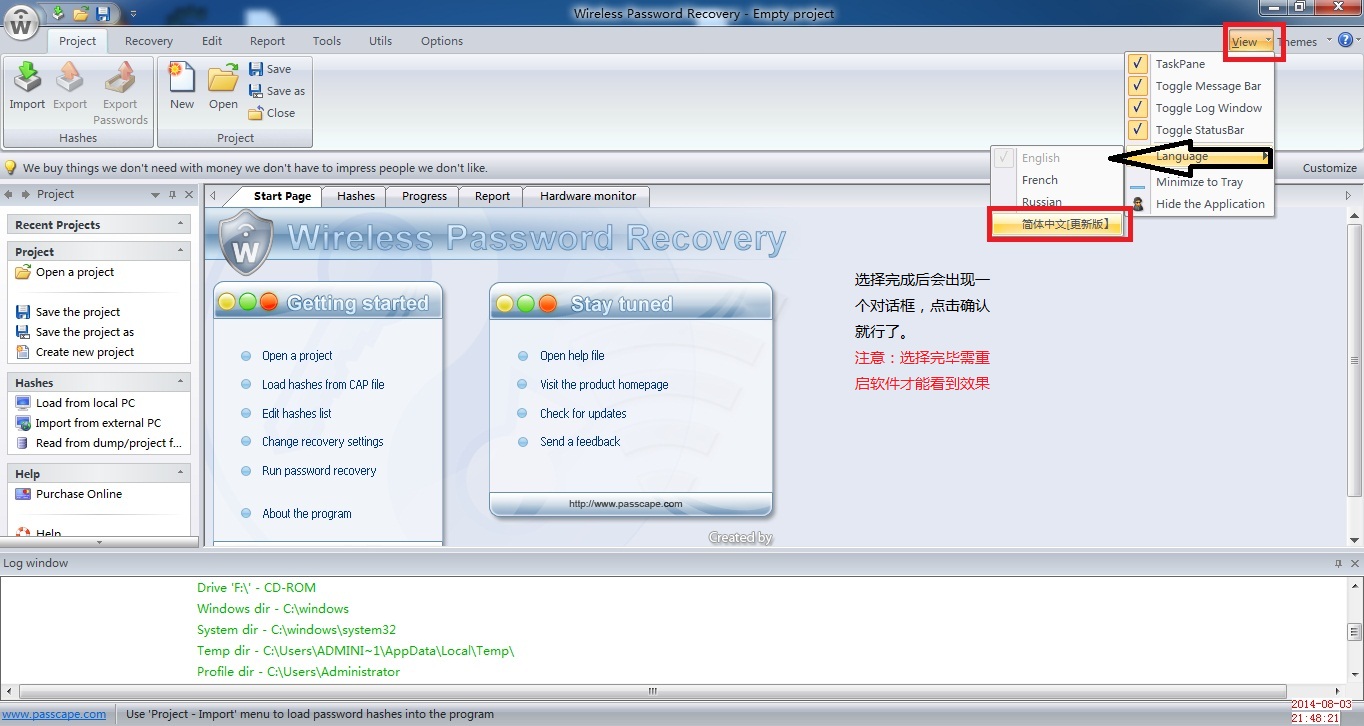Click Customize on the message bar

(1330, 168)
